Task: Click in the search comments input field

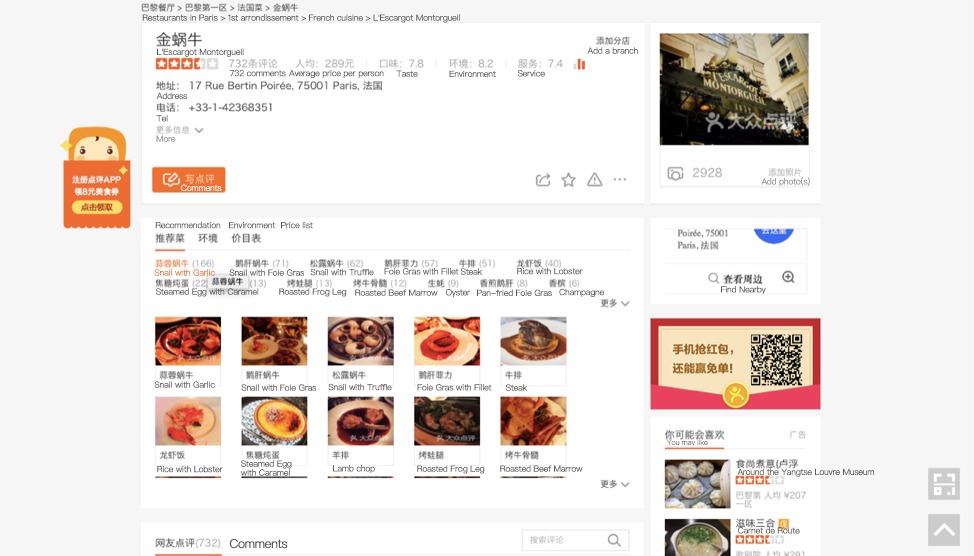Action: [565, 540]
